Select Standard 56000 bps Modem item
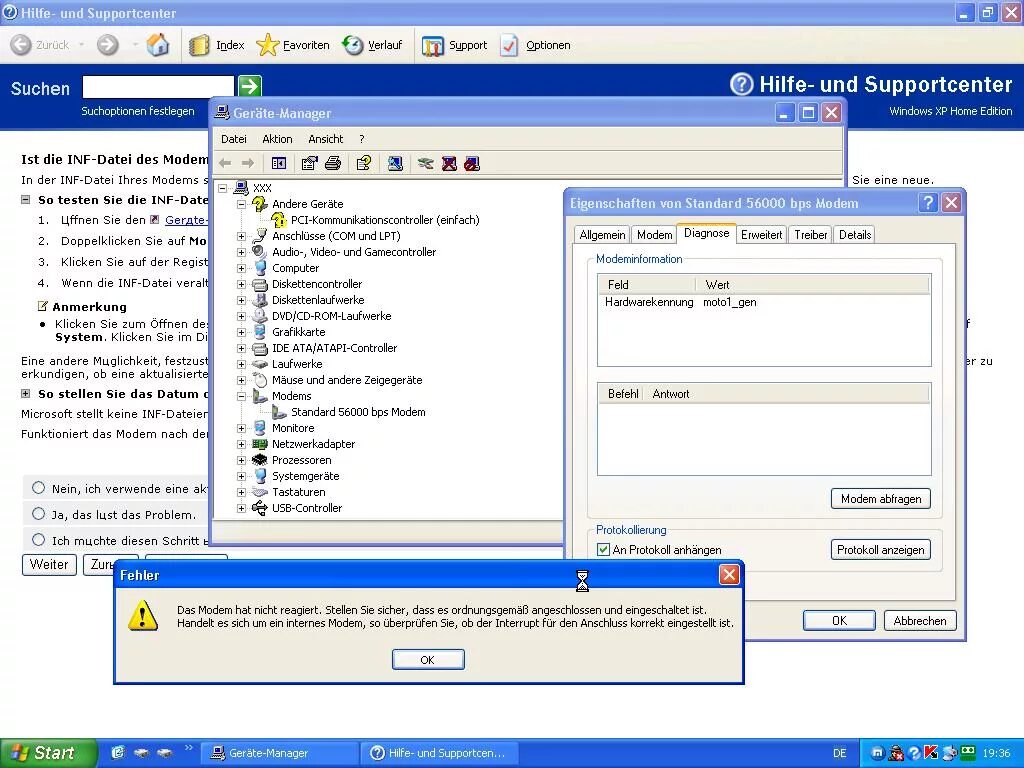 click(358, 412)
